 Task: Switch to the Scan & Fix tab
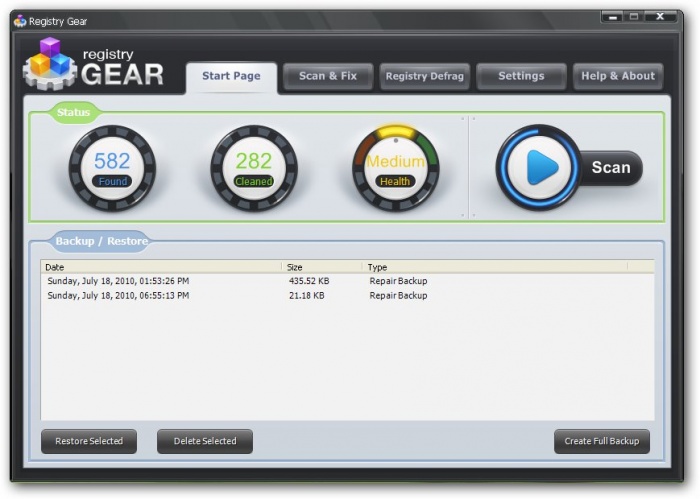pos(328,76)
